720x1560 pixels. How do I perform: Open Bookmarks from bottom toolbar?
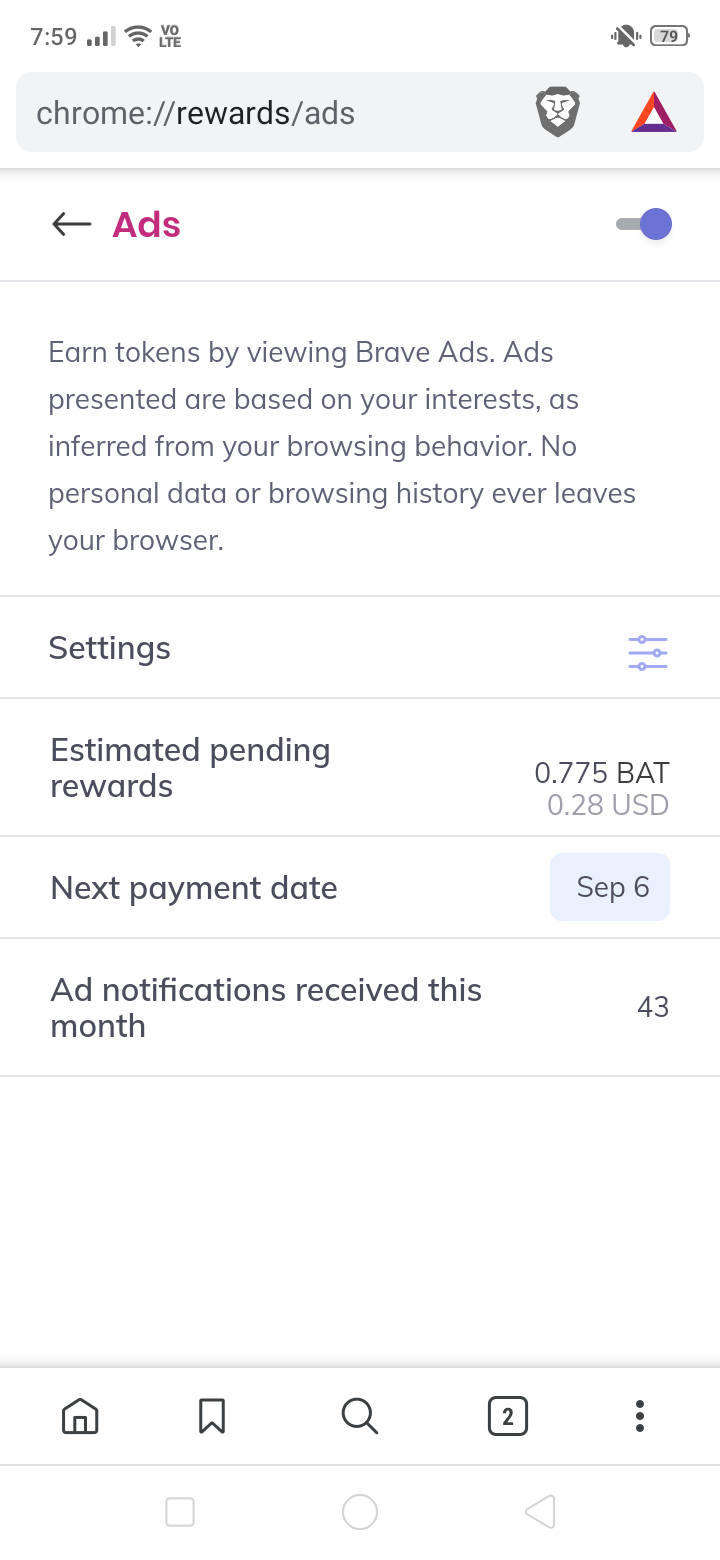pyautogui.click(x=212, y=1416)
